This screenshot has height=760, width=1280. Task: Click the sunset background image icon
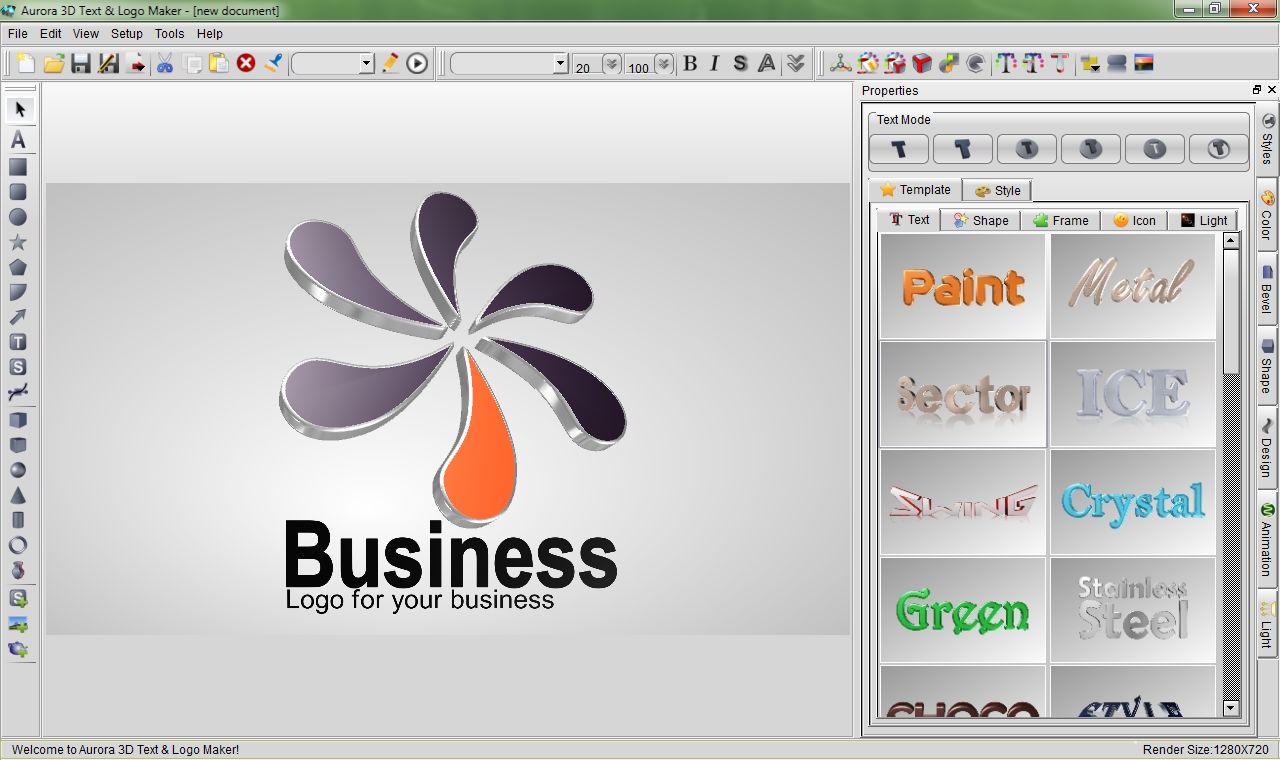coord(1144,64)
